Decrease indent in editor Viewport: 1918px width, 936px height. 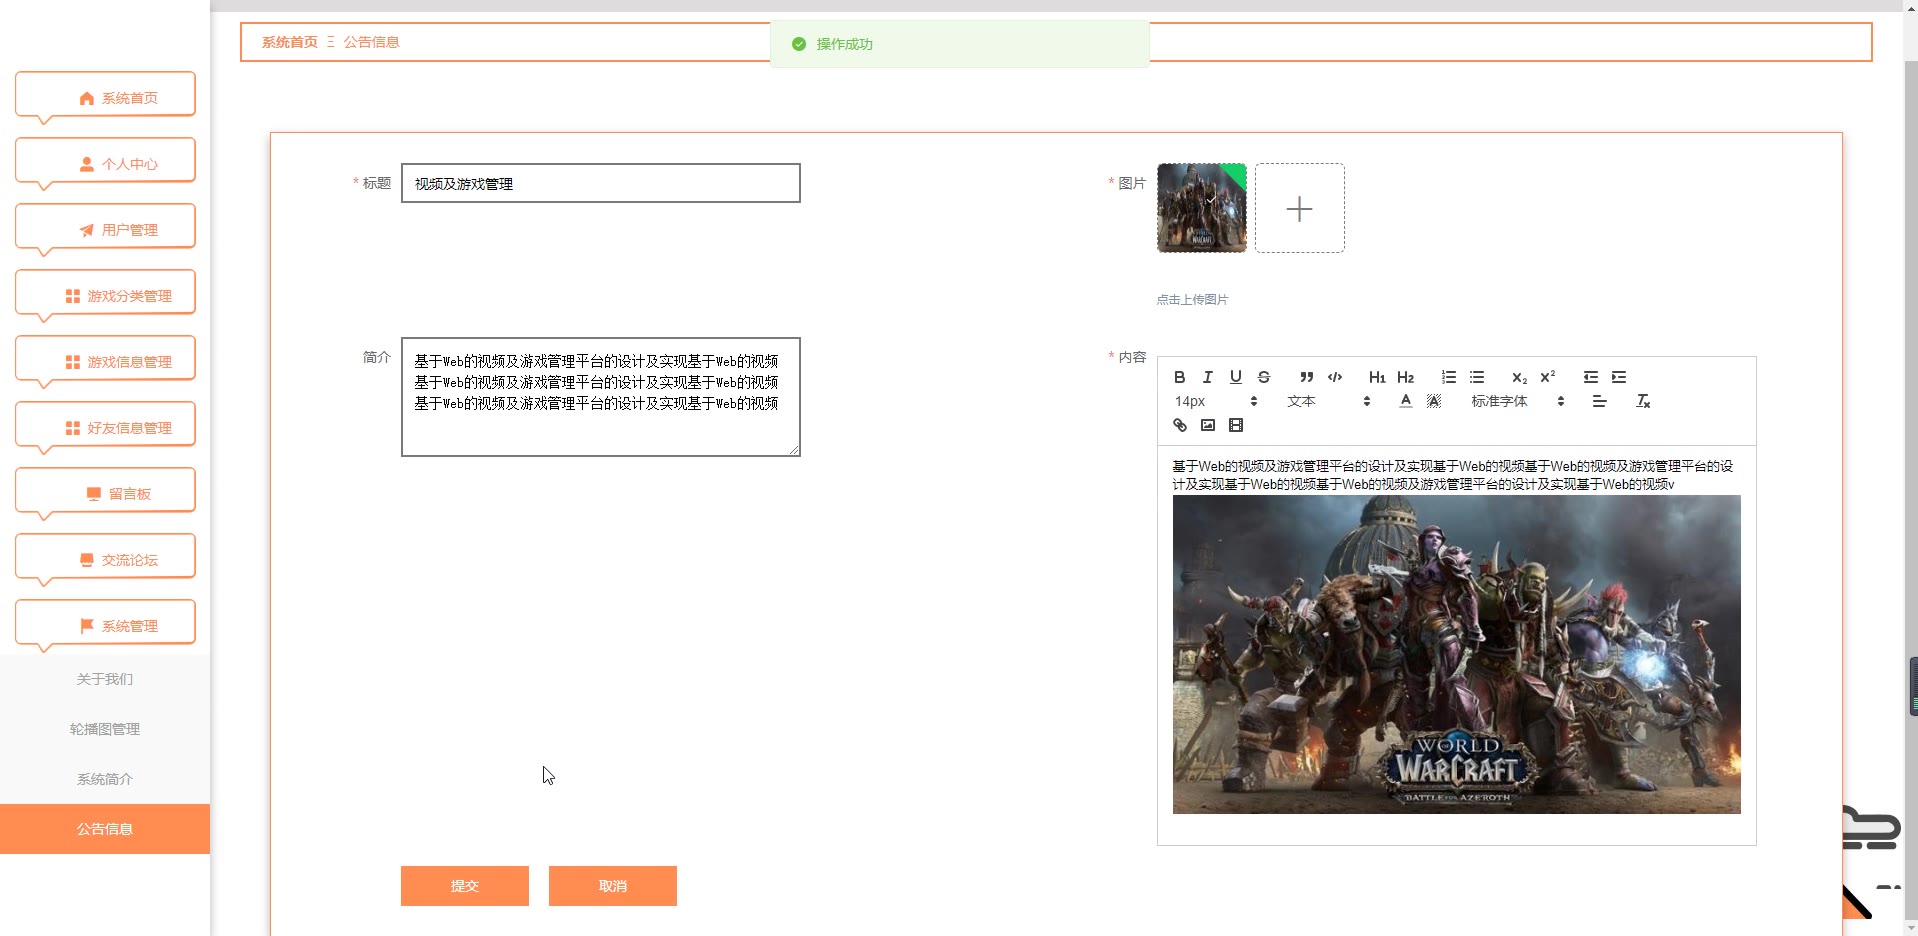[1590, 377]
